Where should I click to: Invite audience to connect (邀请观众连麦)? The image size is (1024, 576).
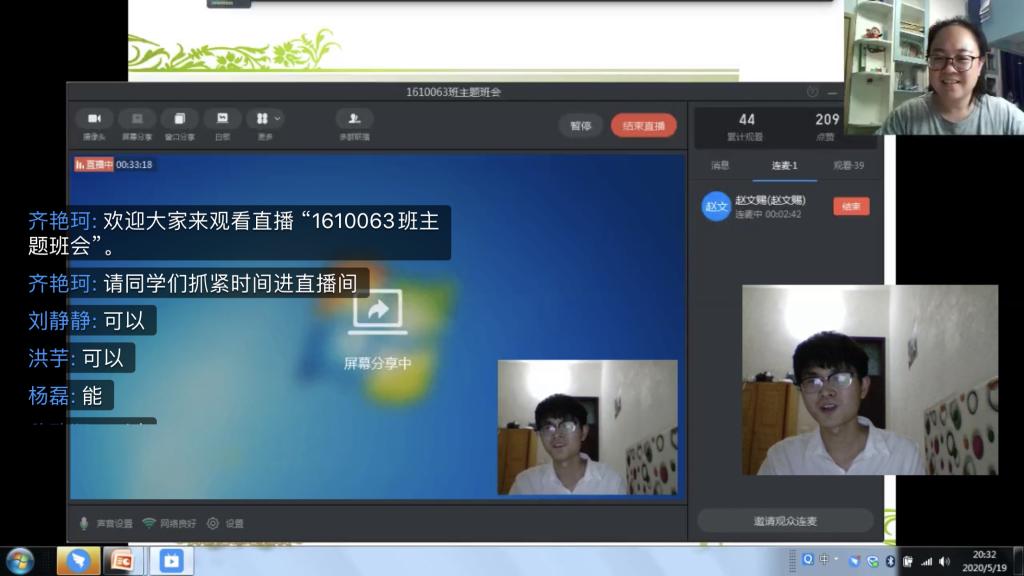(785, 521)
